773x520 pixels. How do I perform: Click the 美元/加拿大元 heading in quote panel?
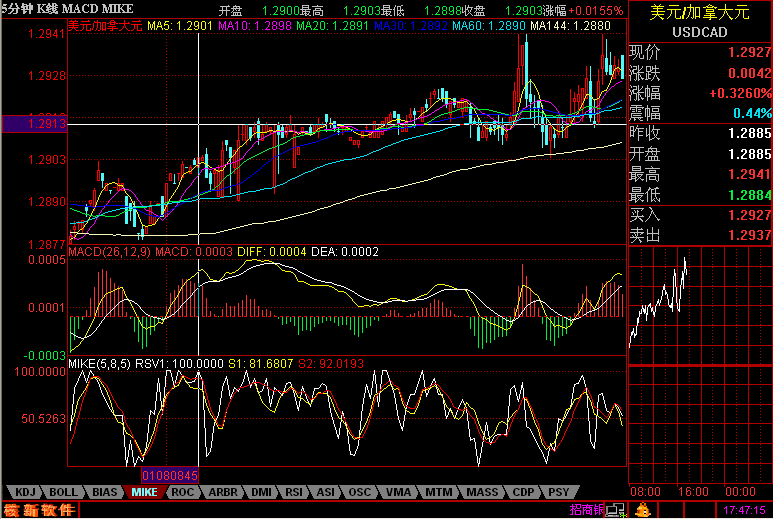(700, 12)
